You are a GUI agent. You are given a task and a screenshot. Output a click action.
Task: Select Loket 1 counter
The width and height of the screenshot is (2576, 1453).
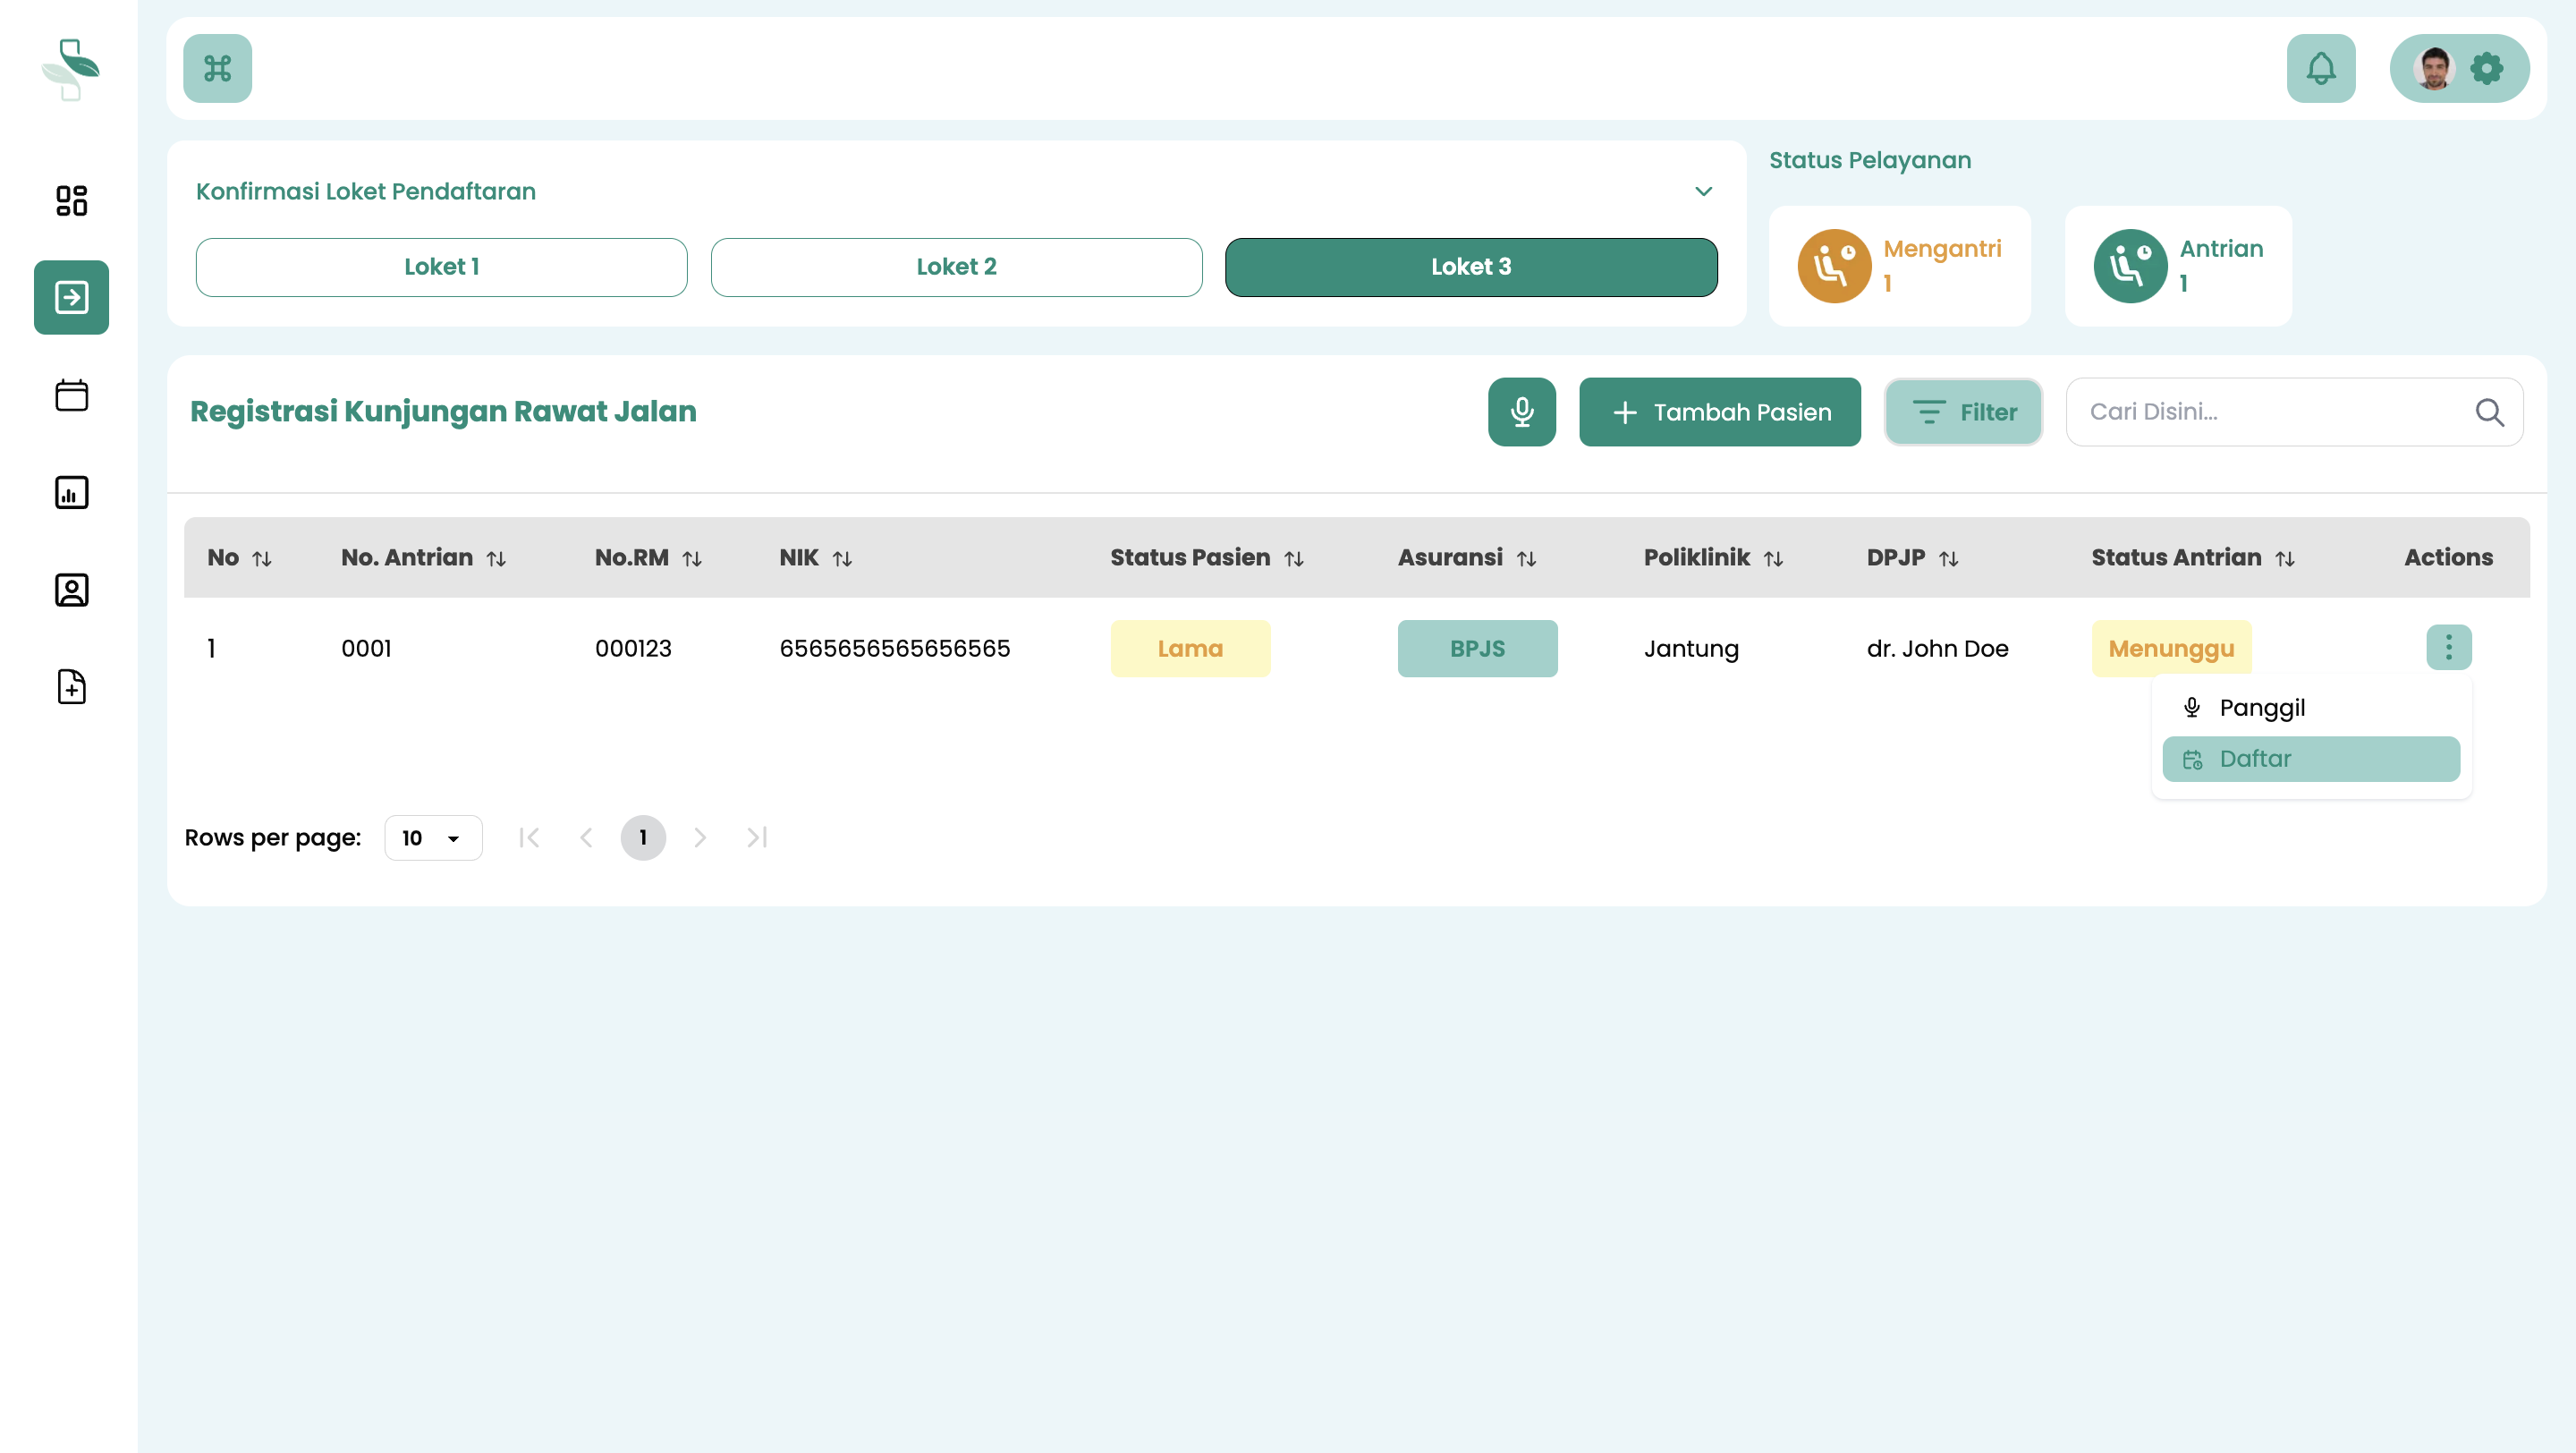pyautogui.click(x=441, y=267)
